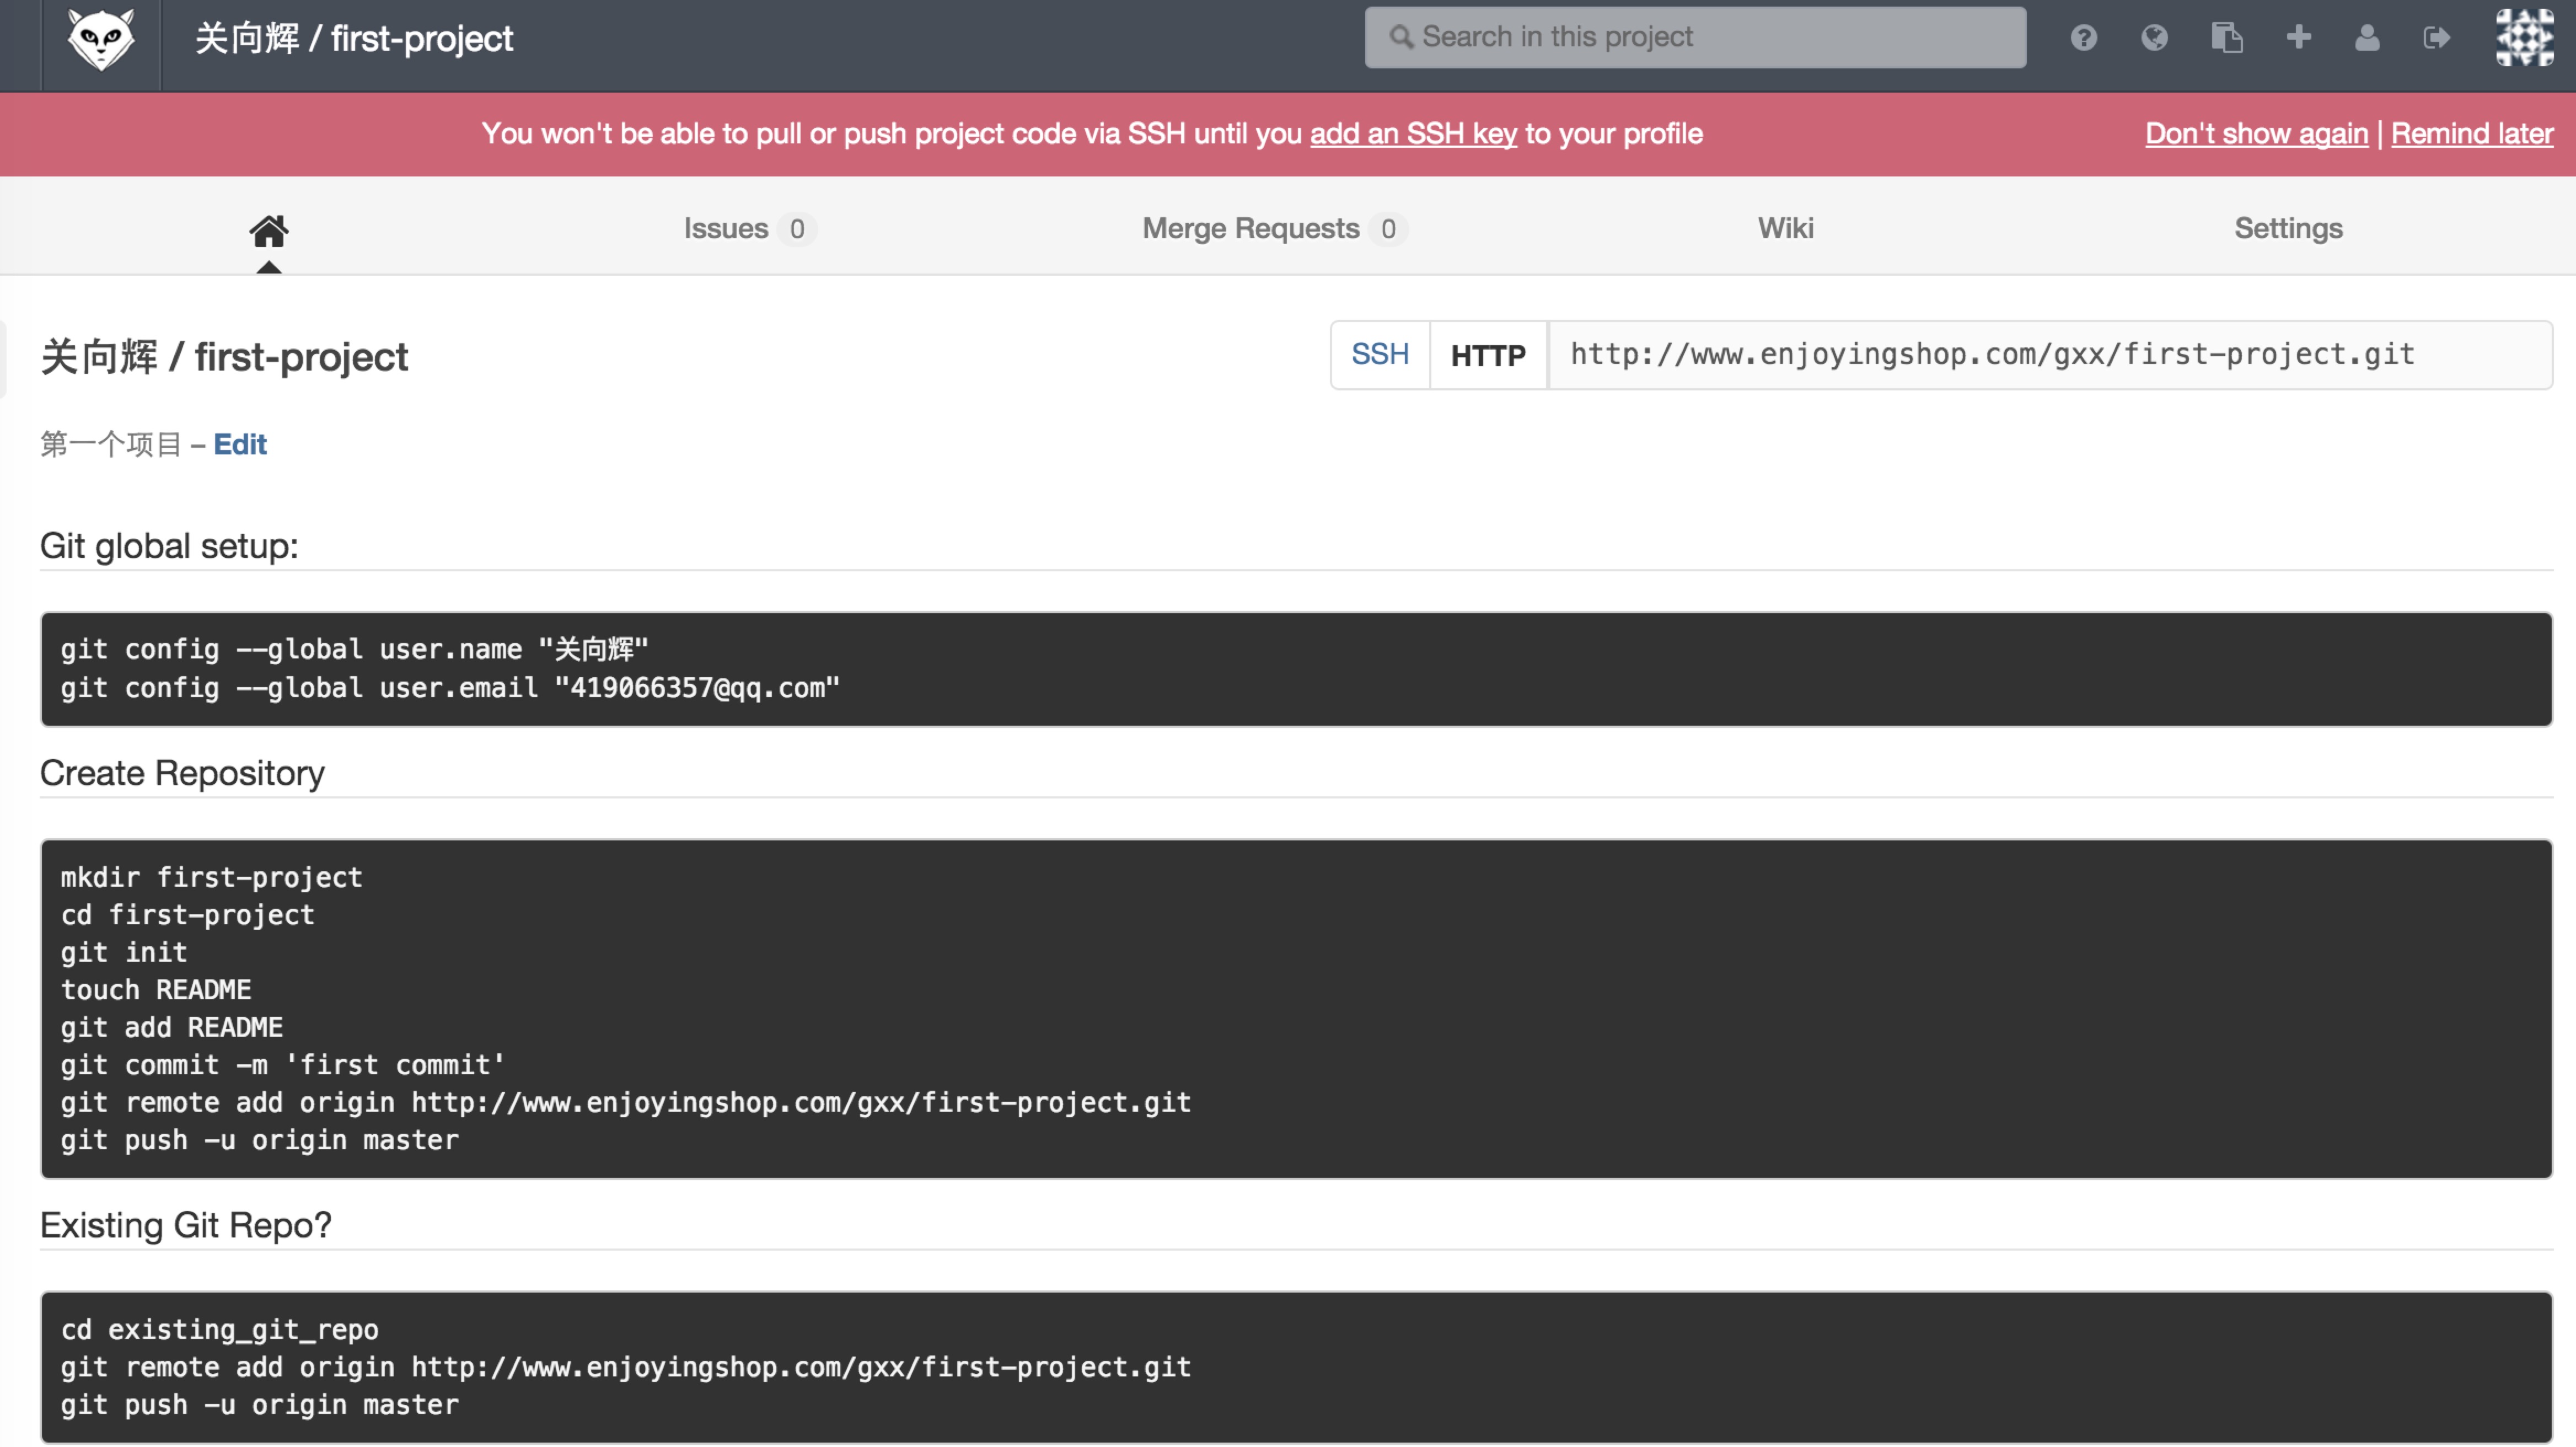
Task: Click the Remind later link
Action: pos(2472,134)
